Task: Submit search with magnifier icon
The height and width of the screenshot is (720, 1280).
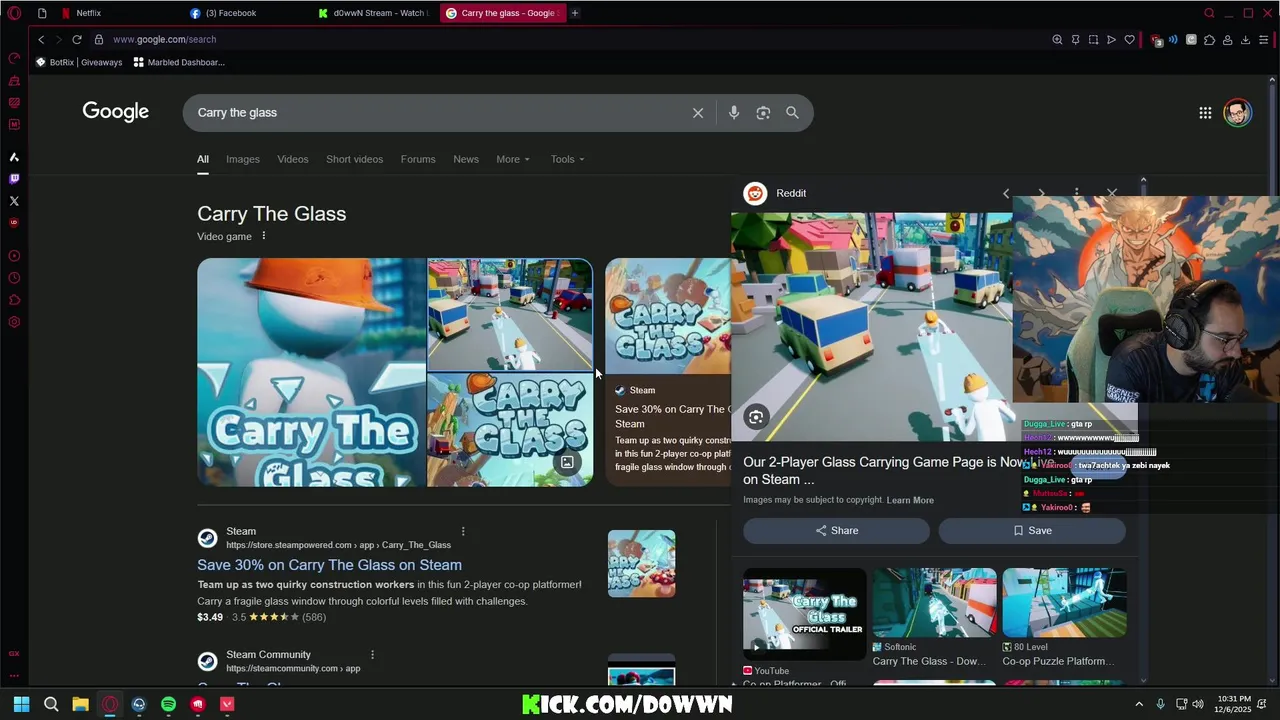Action: tap(792, 113)
